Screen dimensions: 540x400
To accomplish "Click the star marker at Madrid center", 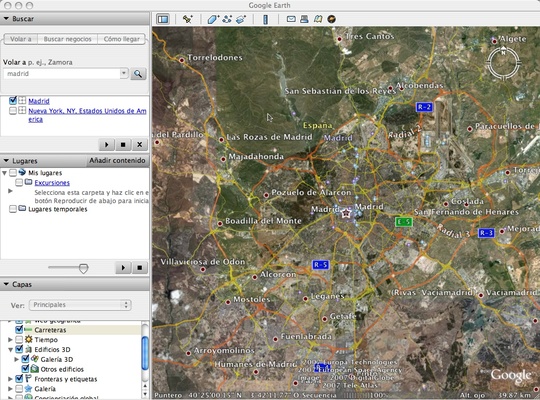I will coord(345,214).
